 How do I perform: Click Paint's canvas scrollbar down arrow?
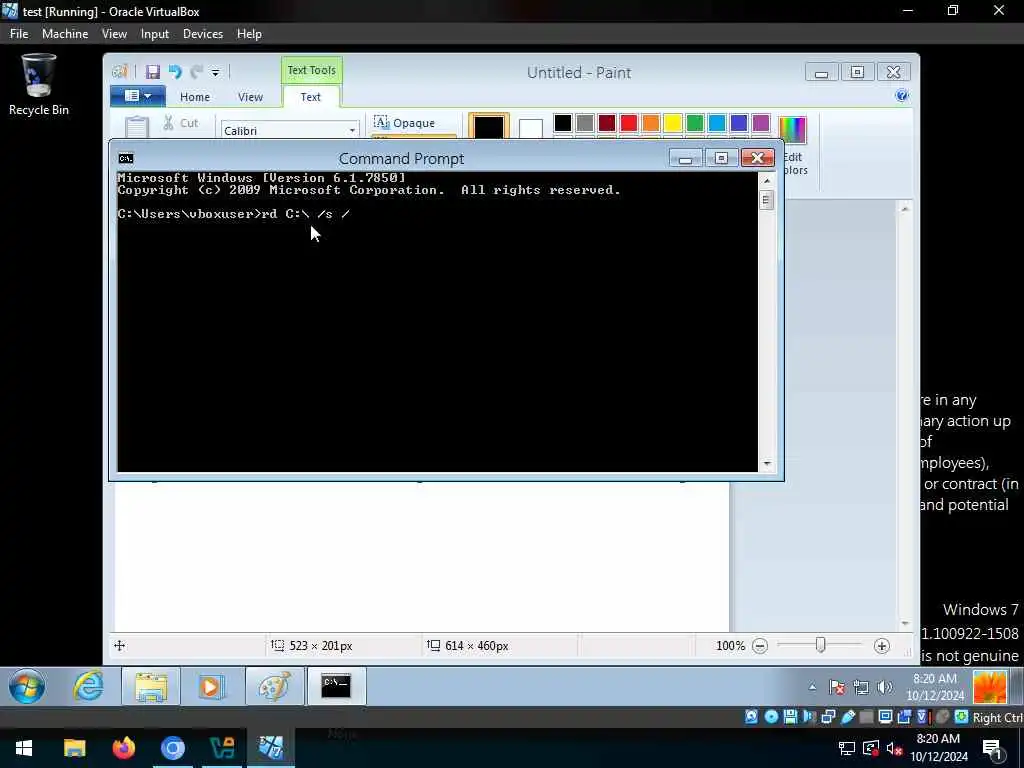click(905, 624)
